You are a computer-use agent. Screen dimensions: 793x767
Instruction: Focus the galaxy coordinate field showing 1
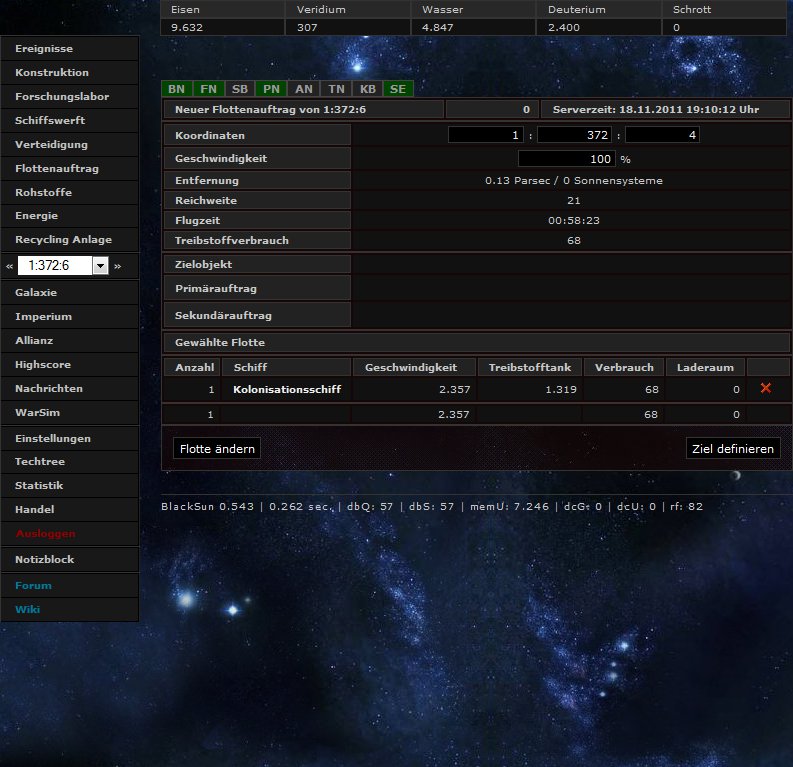(x=486, y=135)
